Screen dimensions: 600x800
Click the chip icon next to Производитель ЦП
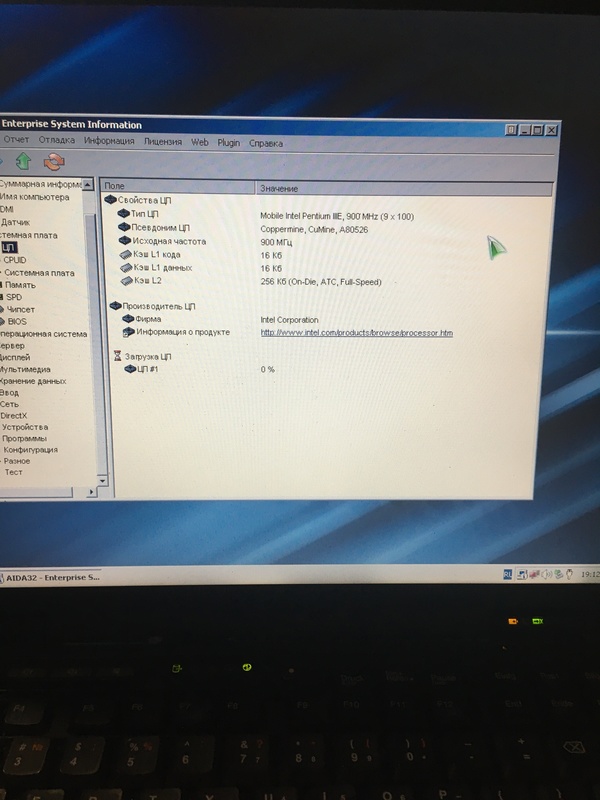116,306
